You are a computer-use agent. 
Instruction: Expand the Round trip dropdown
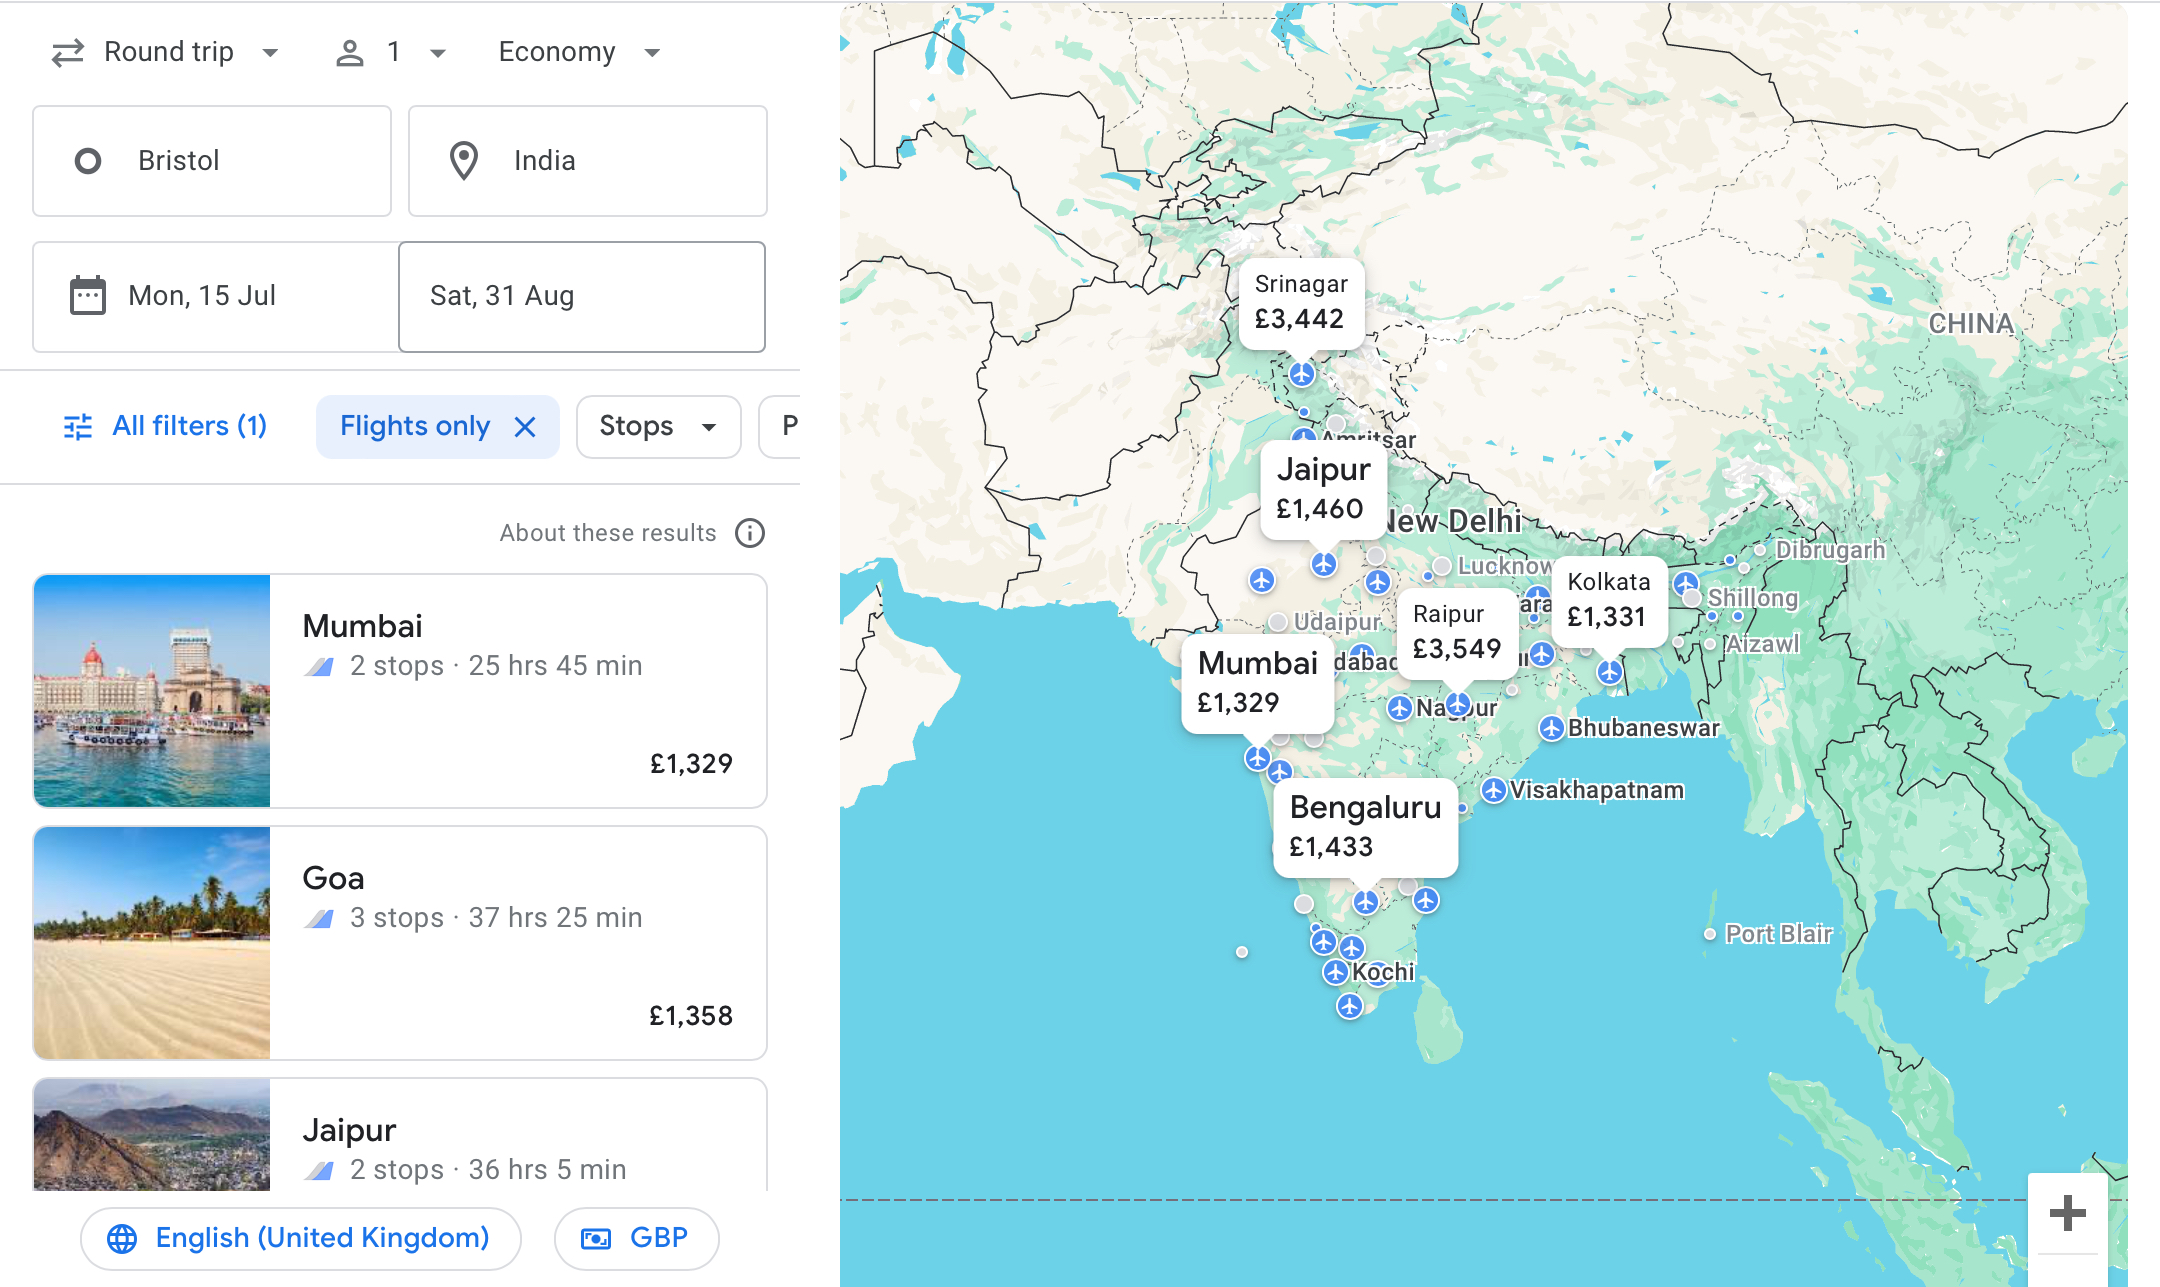(166, 52)
